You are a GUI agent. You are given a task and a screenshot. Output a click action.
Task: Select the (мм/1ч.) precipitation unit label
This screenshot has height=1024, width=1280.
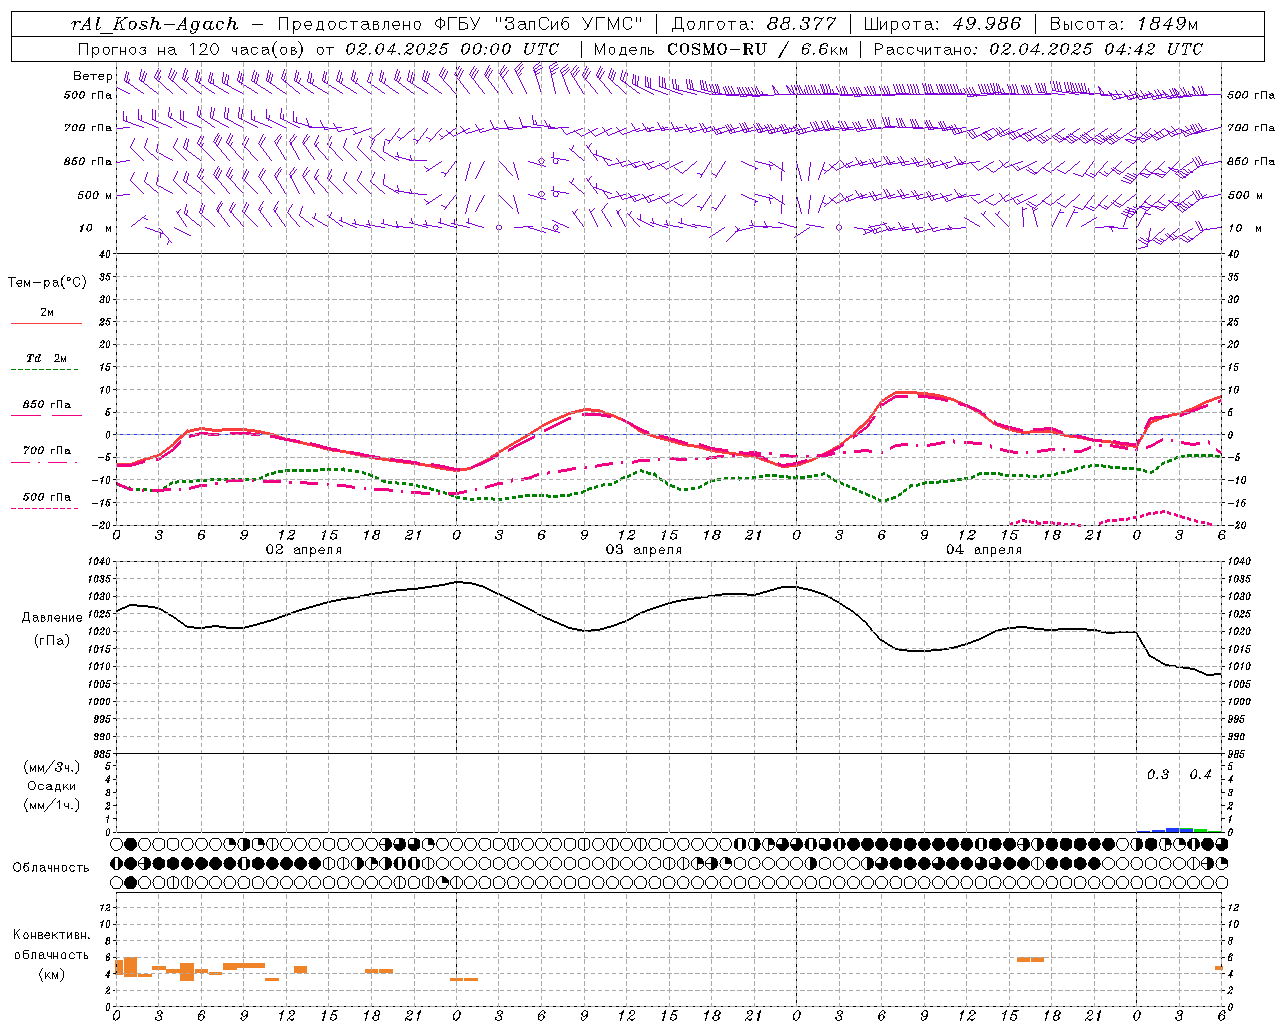[52, 805]
